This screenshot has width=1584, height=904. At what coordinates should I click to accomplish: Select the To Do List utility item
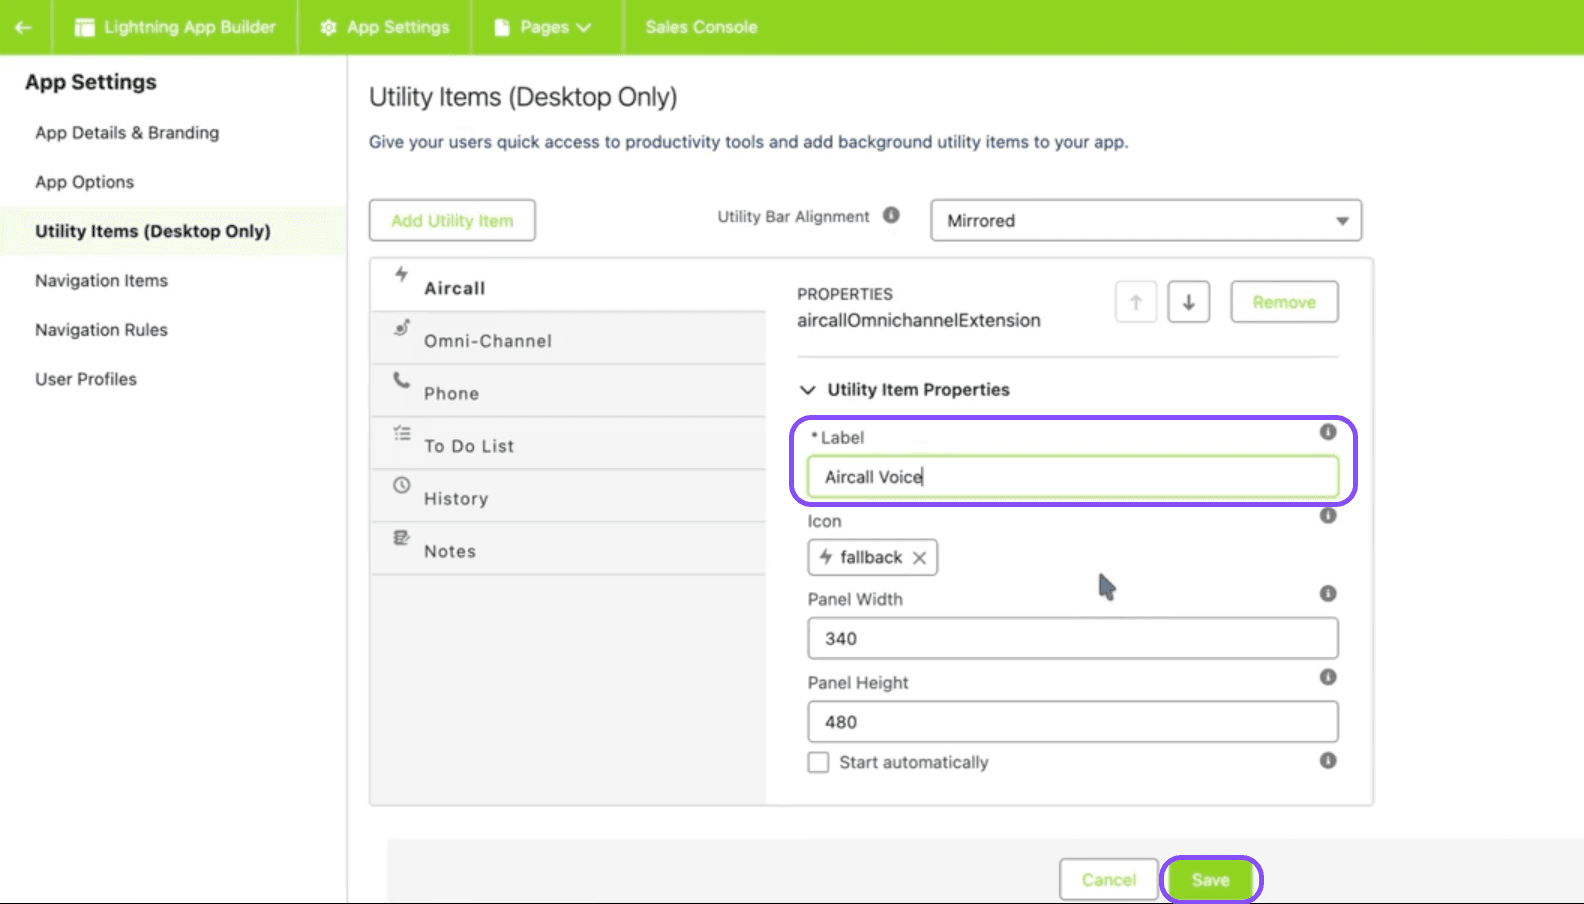tap(568, 444)
